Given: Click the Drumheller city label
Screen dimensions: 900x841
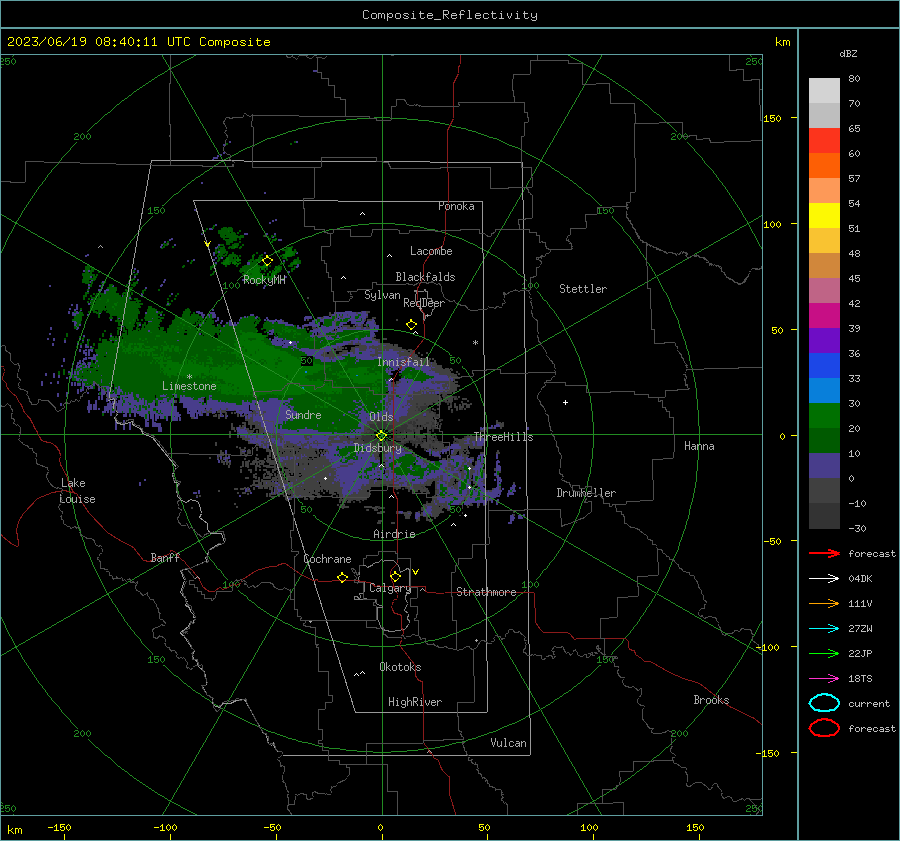Looking at the screenshot, I should (x=586, y=493).
